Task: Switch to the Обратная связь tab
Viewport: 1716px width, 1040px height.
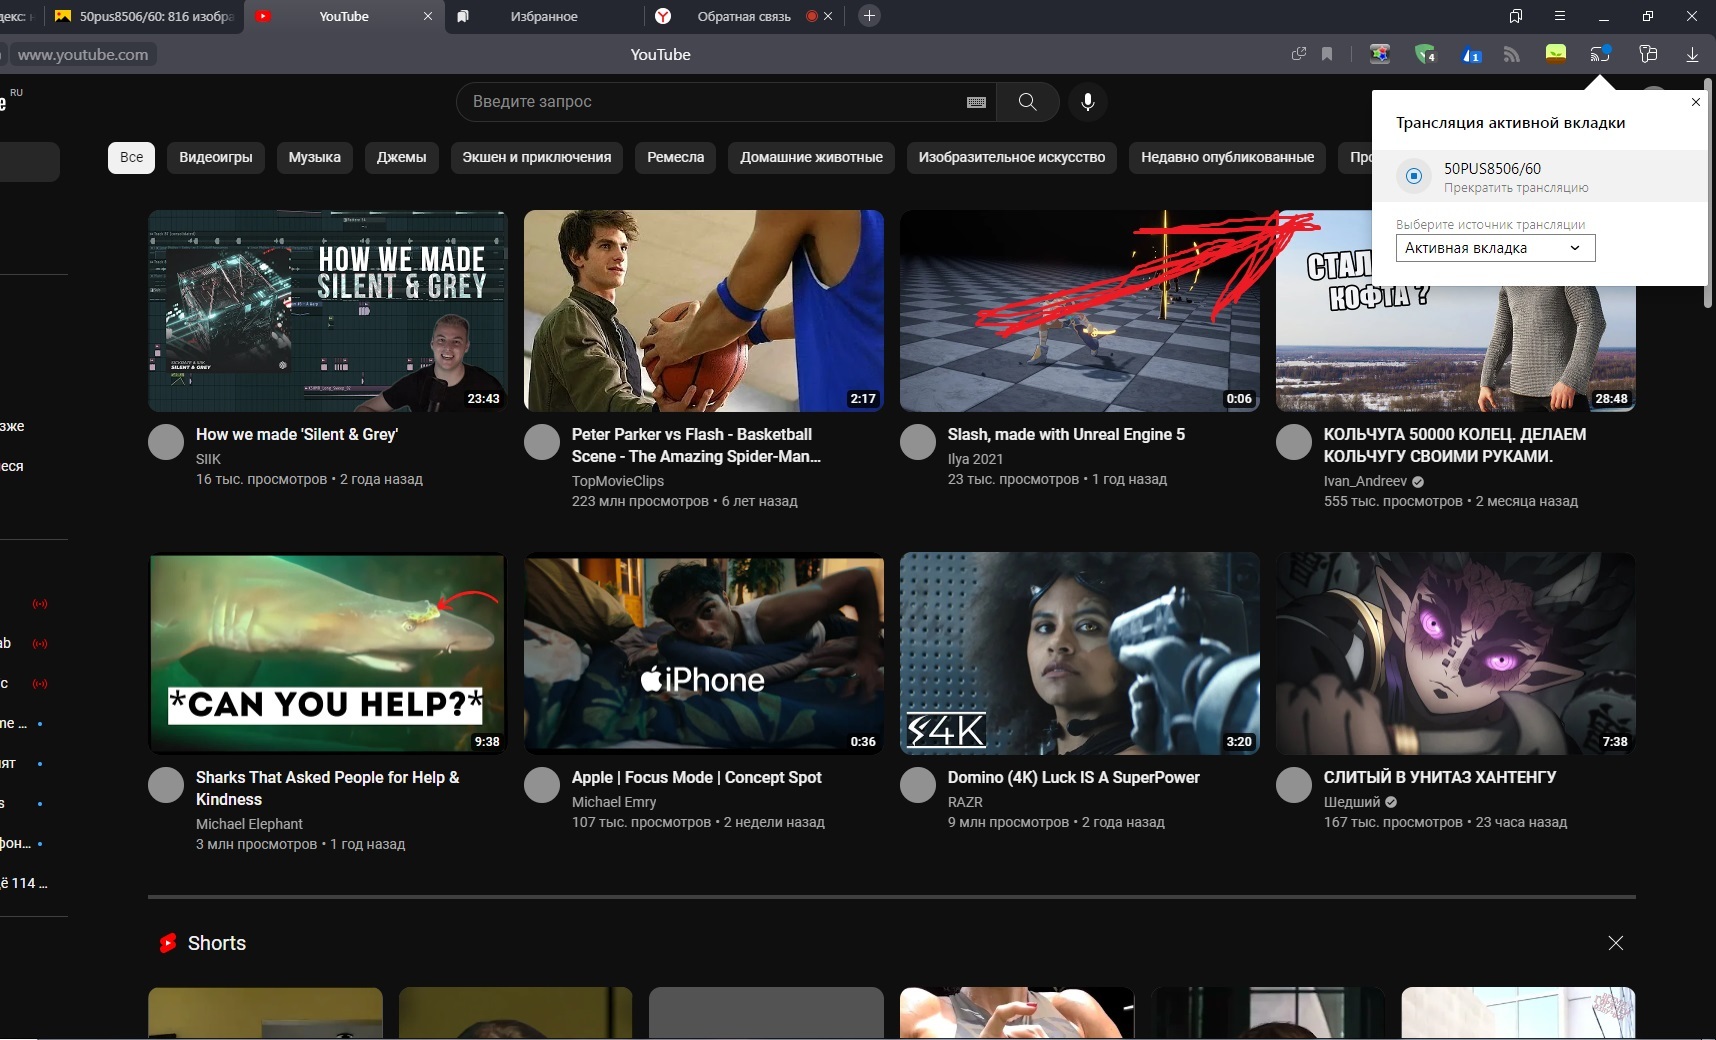Action: click(743, 16)
